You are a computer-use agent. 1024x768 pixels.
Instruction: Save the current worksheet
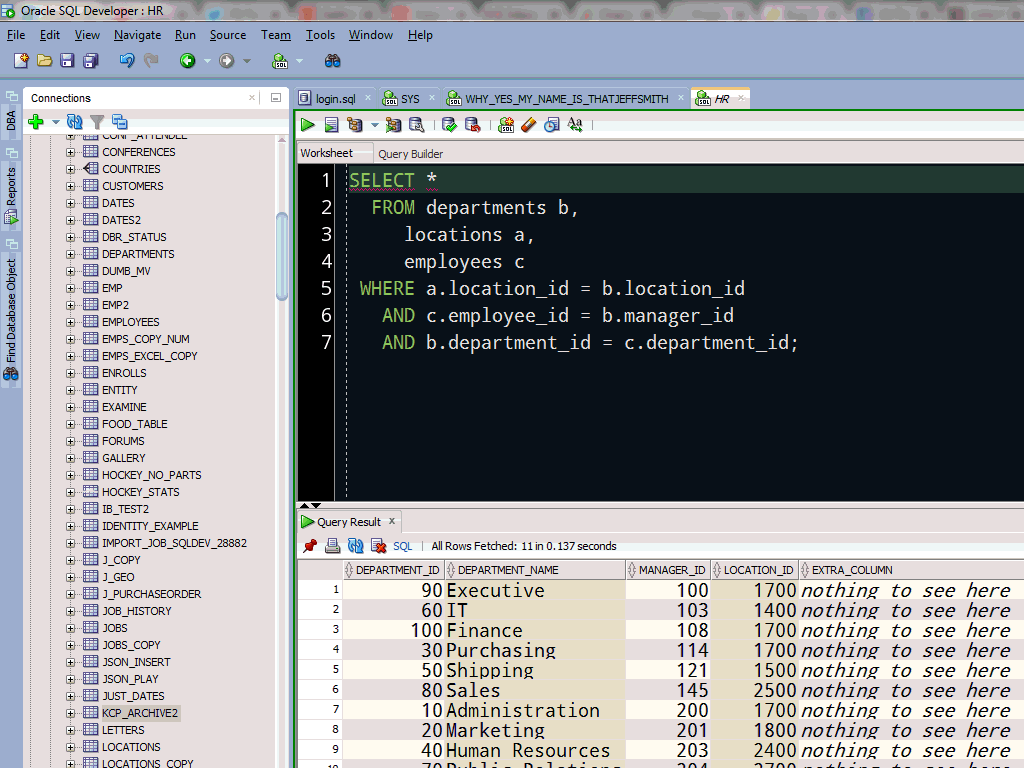[67, 61]
